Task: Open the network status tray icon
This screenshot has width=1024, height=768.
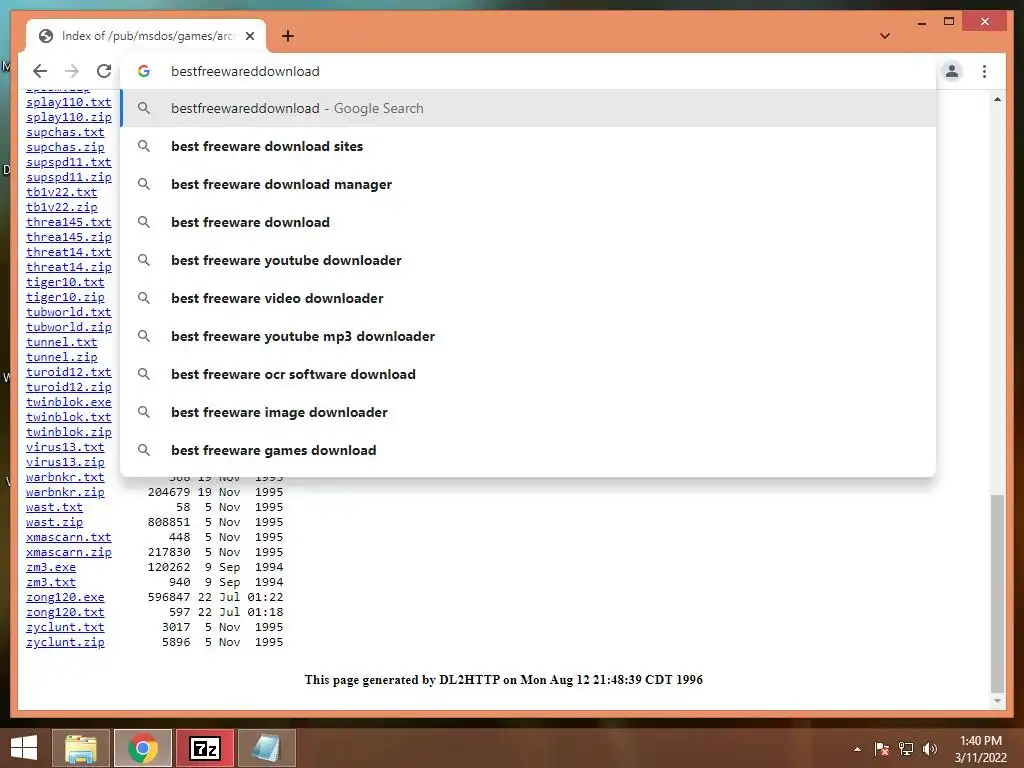Action: (x=906, y=749)
